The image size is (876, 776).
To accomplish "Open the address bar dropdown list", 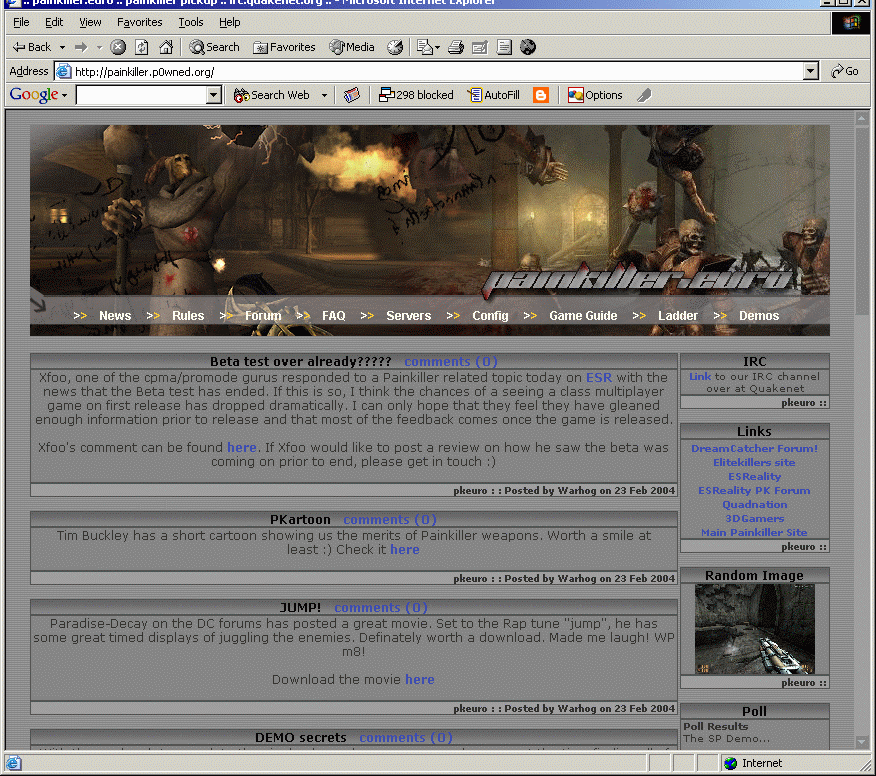I will (x=811, y=72).
